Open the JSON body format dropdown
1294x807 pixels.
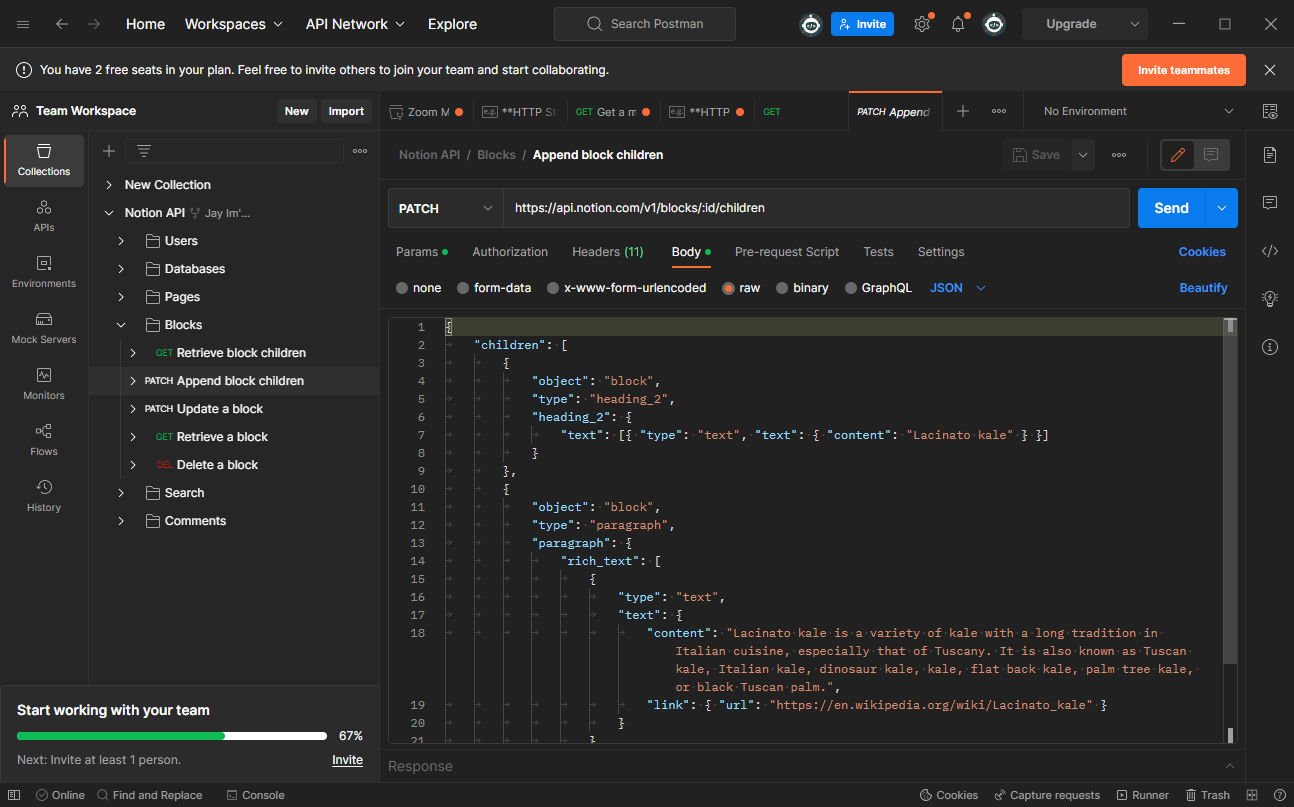click(958, 288)
